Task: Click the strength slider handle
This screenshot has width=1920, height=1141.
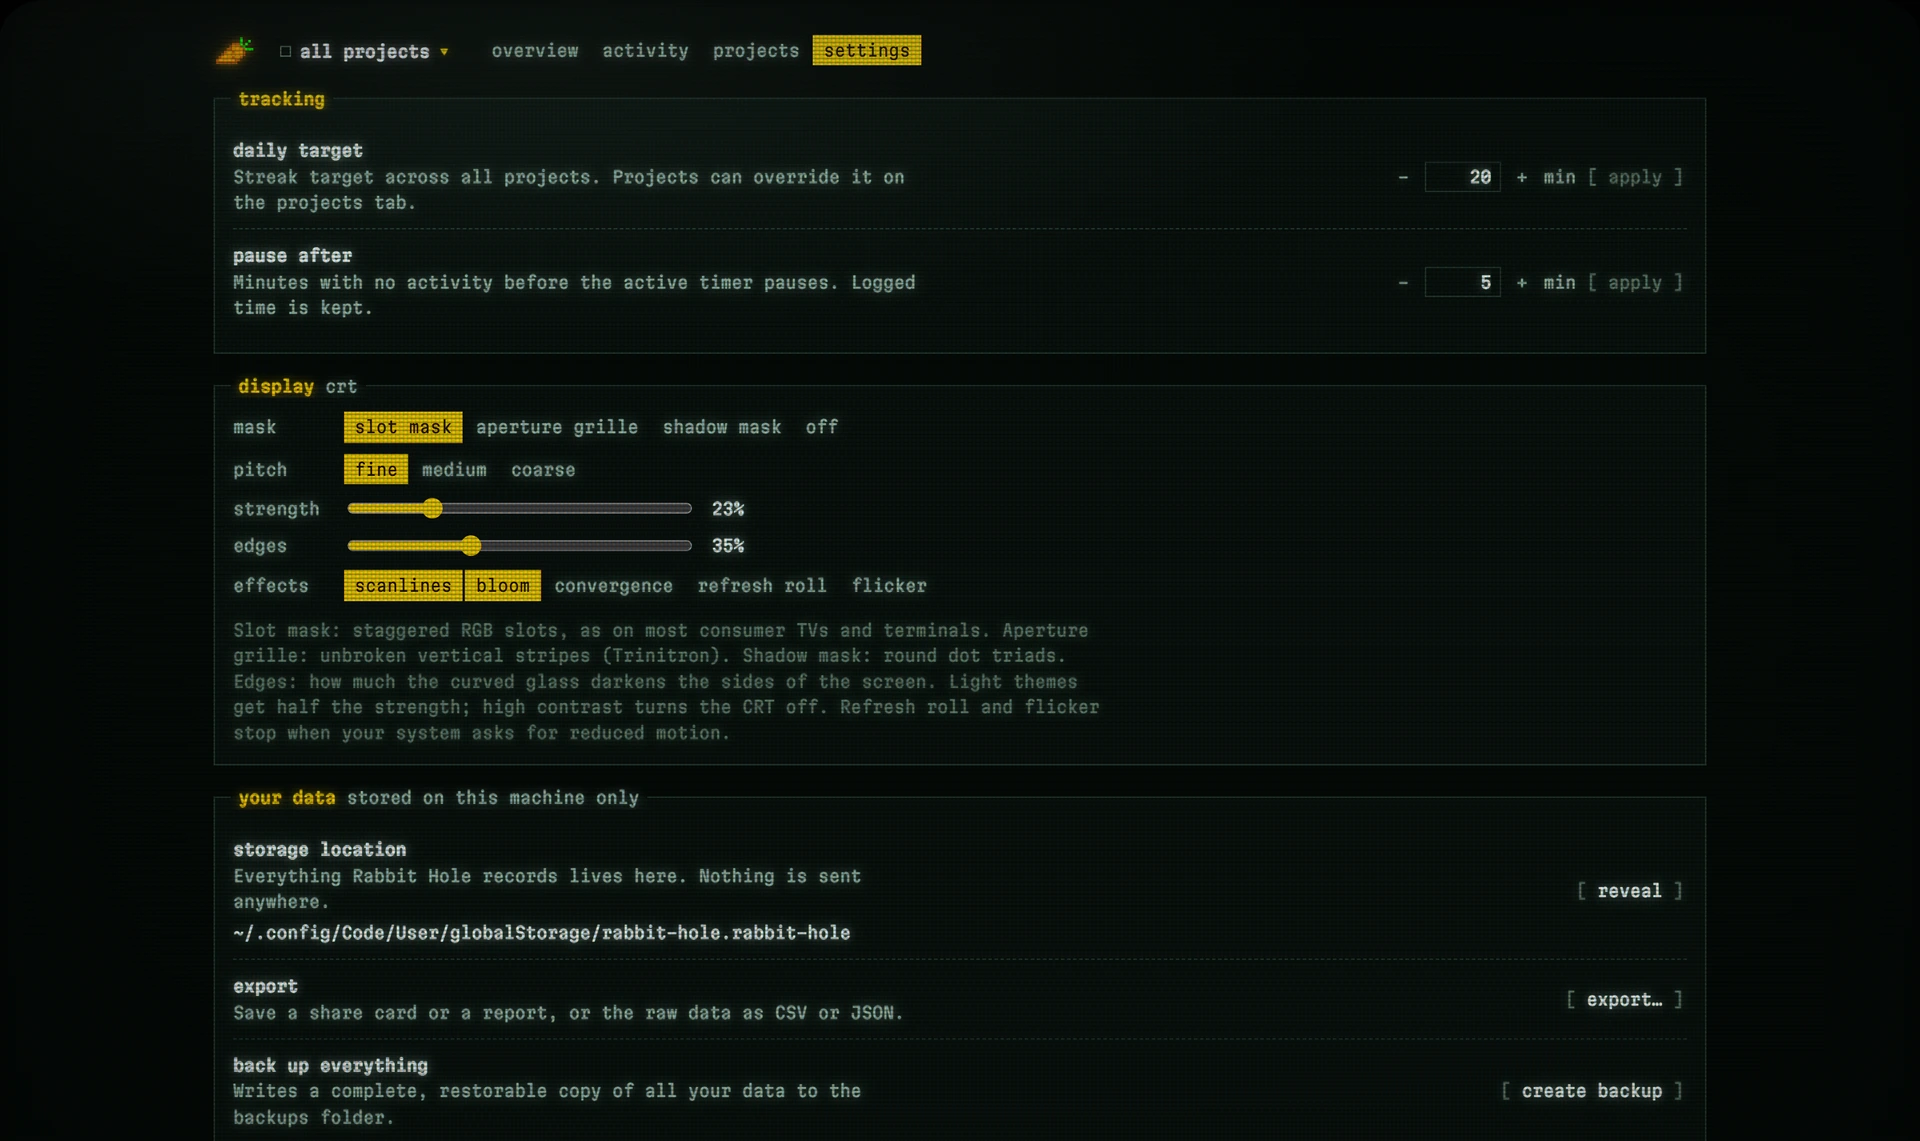Action: pyautogui.click(x=432, y=509)
